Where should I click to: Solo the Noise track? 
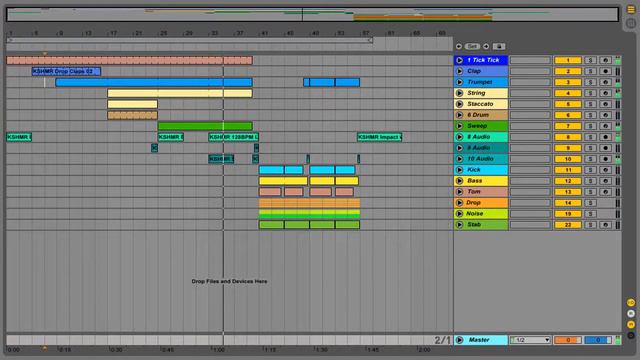pos(590,214)
